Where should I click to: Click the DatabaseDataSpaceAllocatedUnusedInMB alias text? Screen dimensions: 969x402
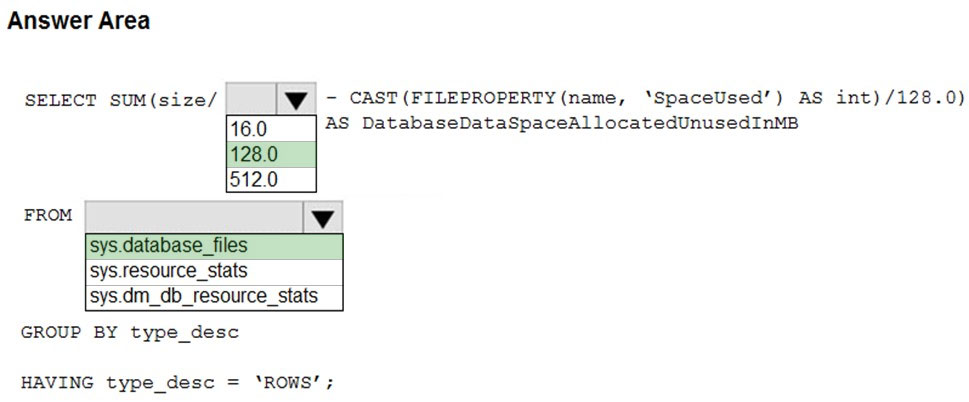(580, 124)
